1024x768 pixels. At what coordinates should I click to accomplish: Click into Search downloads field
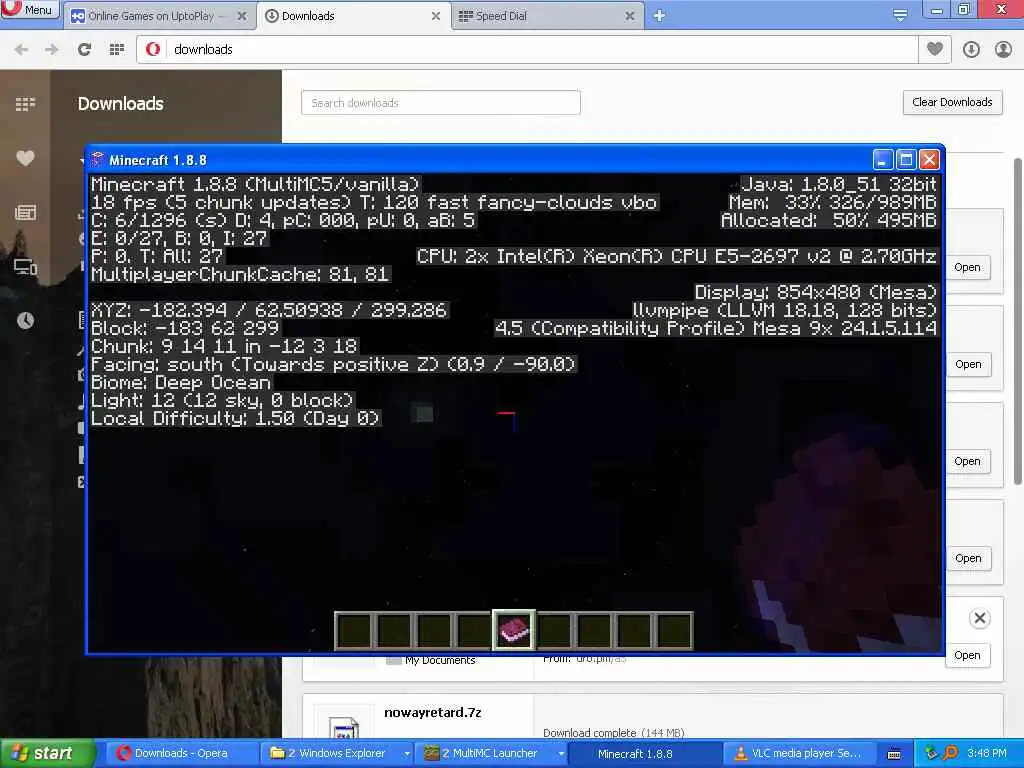[441, 103]
